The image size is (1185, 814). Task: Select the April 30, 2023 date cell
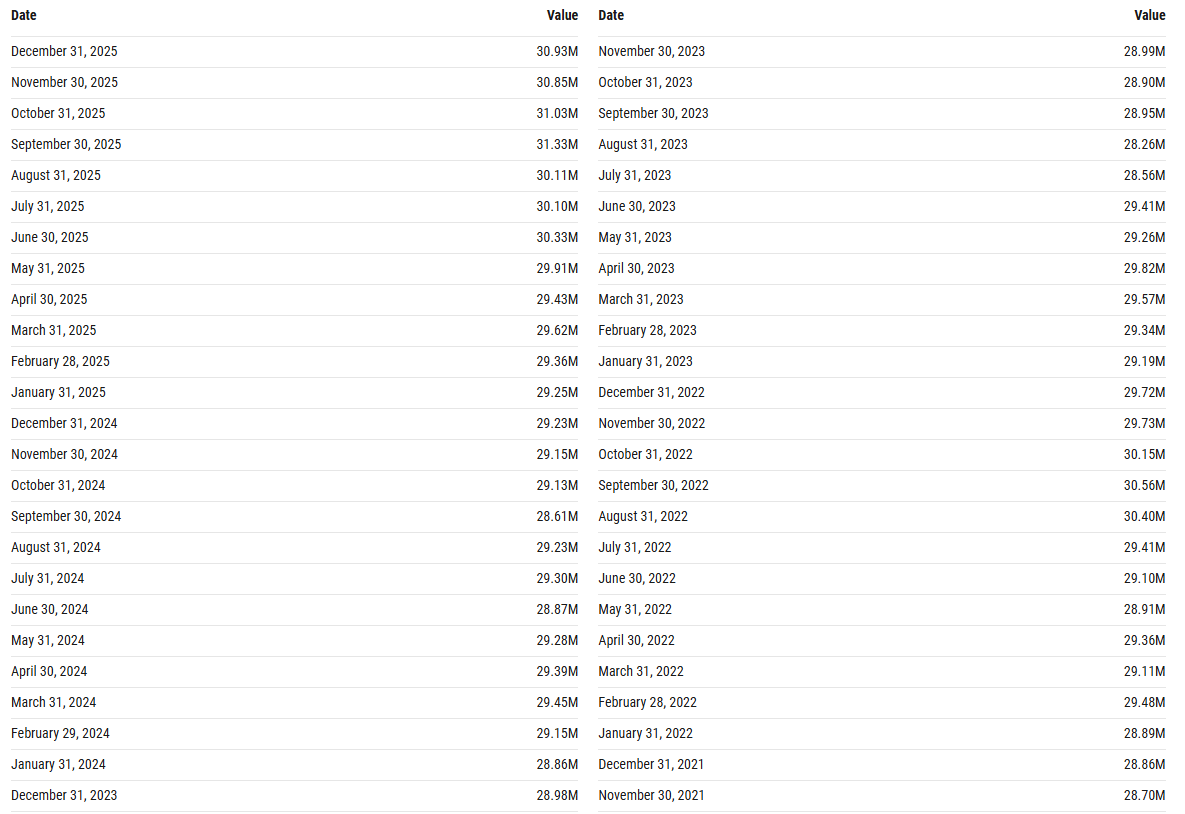pos(636,268)
